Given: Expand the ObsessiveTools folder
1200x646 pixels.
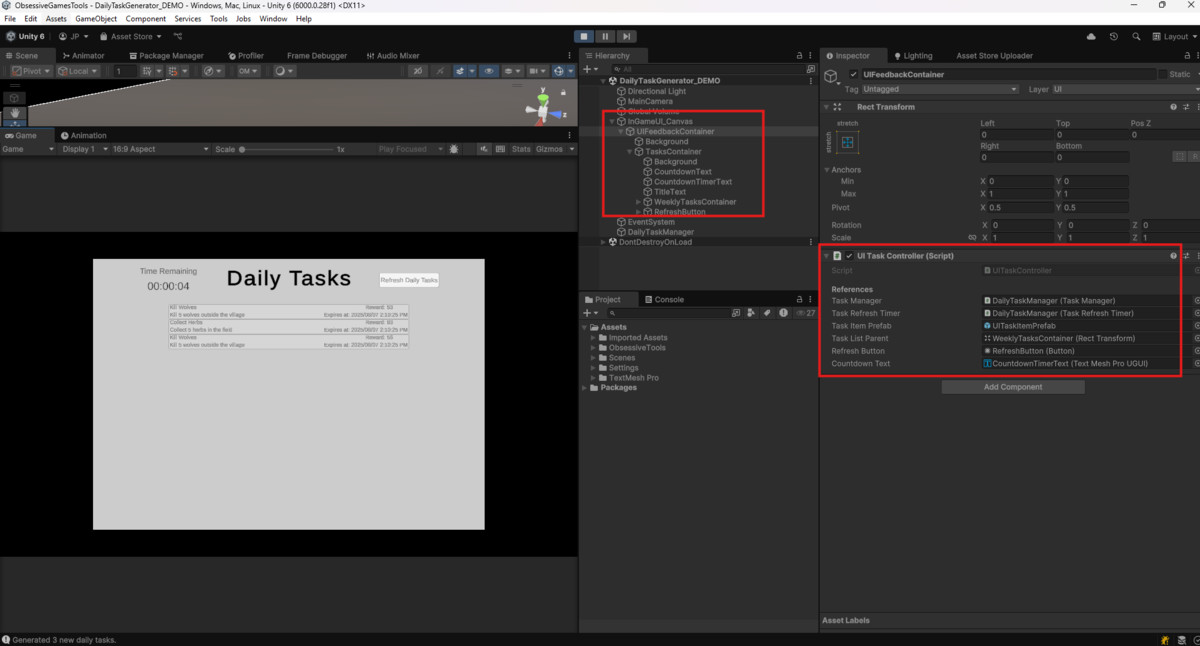Looking at the screenshot, I should [x=593, y=348].
